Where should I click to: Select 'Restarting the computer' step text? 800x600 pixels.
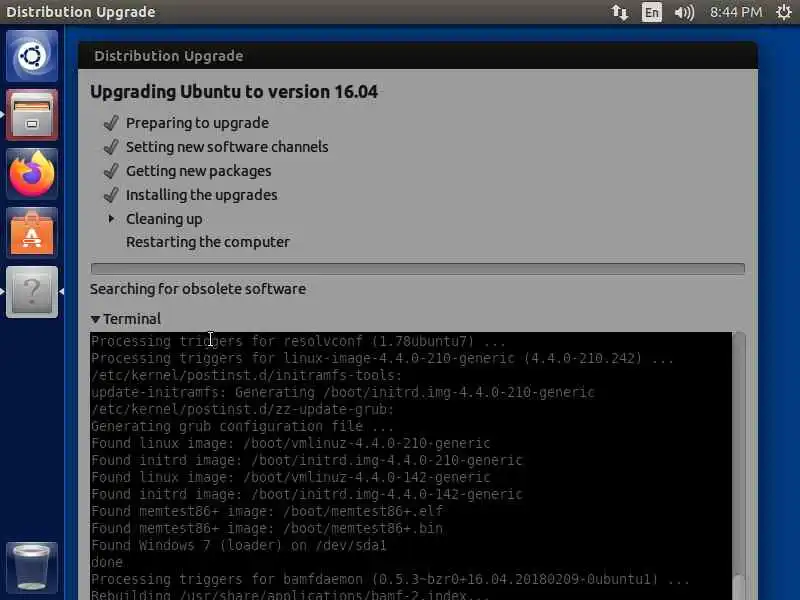(x=208, y=242)
